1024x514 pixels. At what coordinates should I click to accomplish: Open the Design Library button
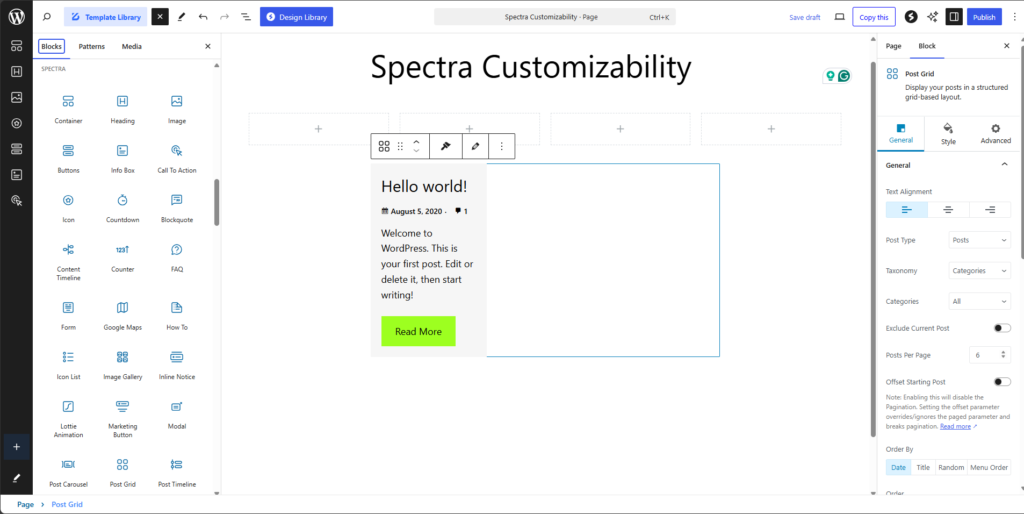[296, 17]
